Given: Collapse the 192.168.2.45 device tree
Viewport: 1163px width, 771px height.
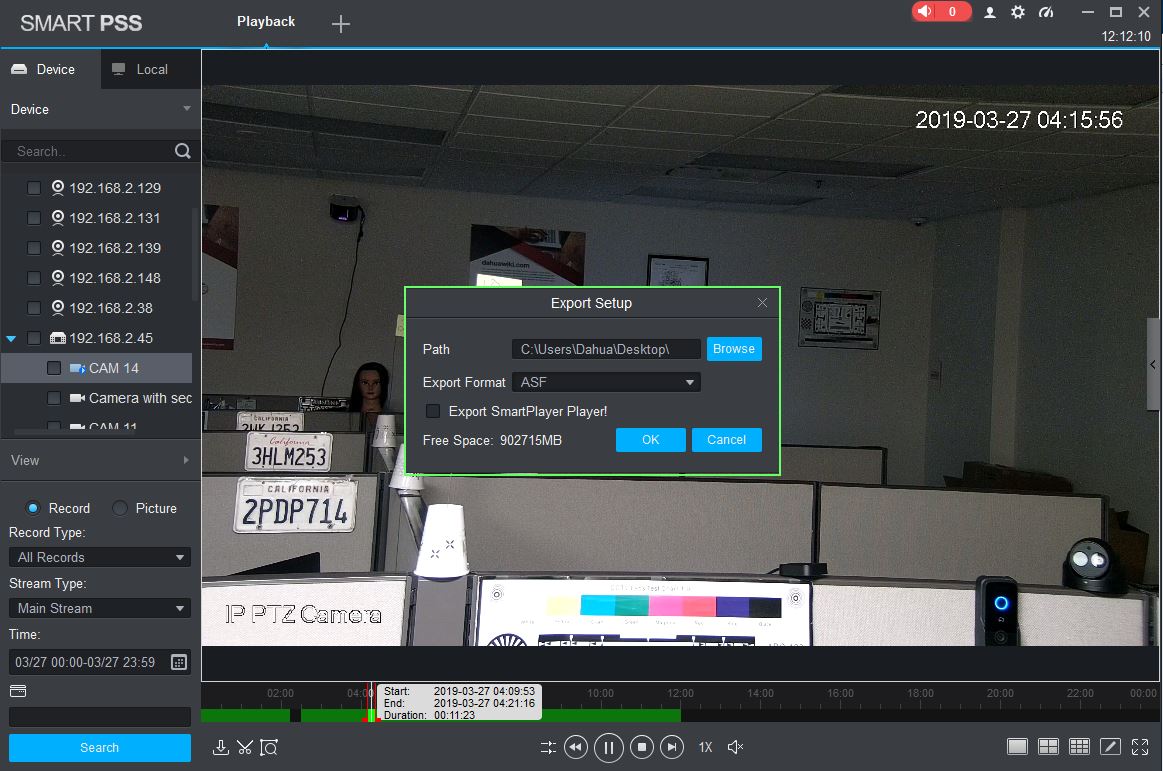Looking at the screenshot, I should [11, 338].
